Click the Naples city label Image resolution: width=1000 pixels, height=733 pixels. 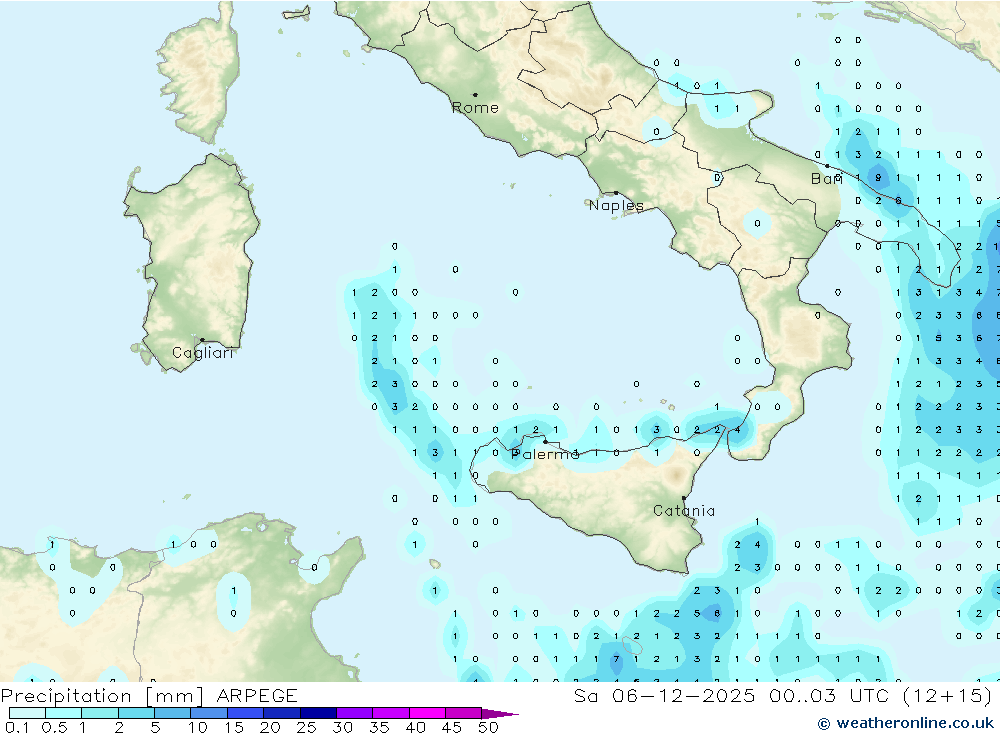[x=616, y=205]
